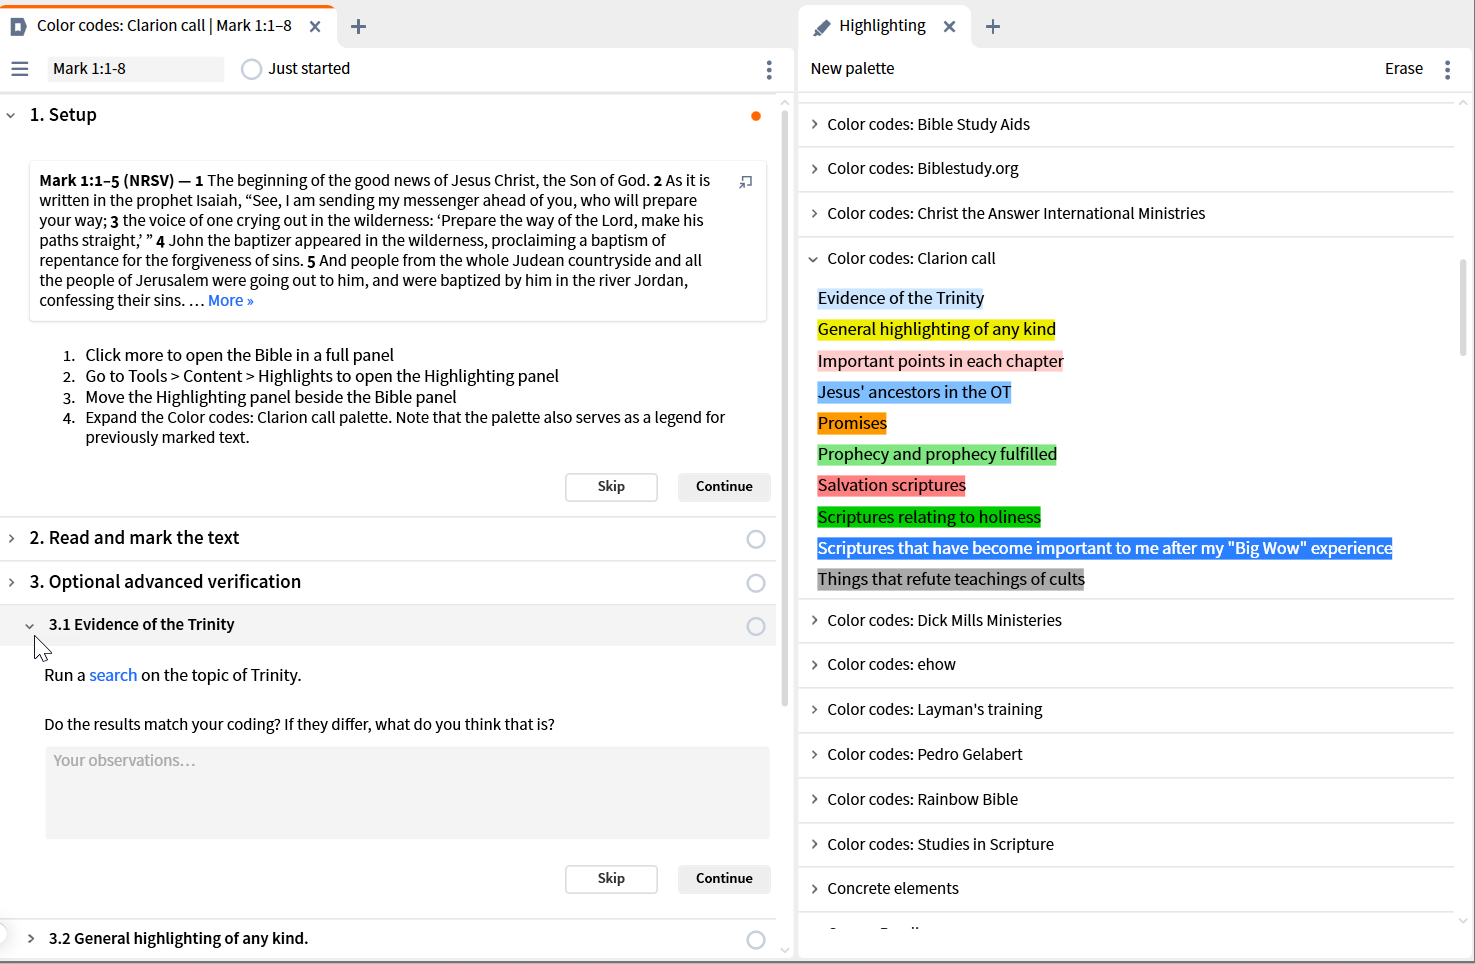Viewport: 1475px width, 964px height.
Task: Open a new tab beside Highlighting
Action: click(993, 26)
